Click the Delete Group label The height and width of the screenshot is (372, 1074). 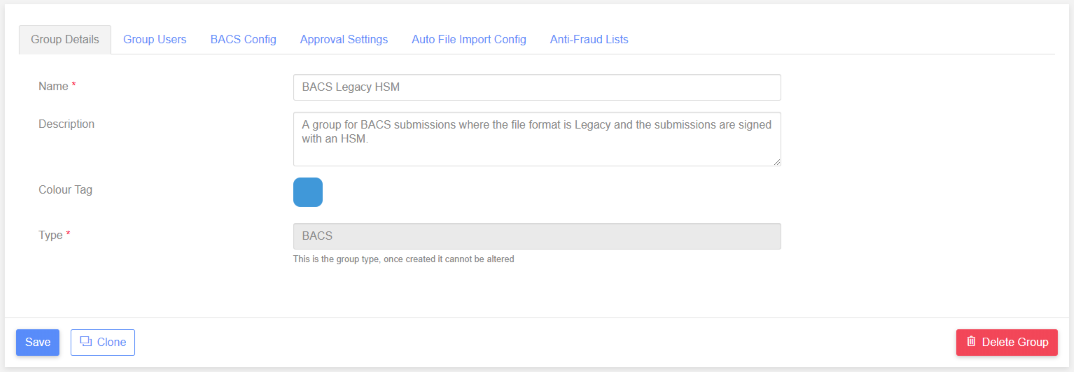pos(1015,343)
